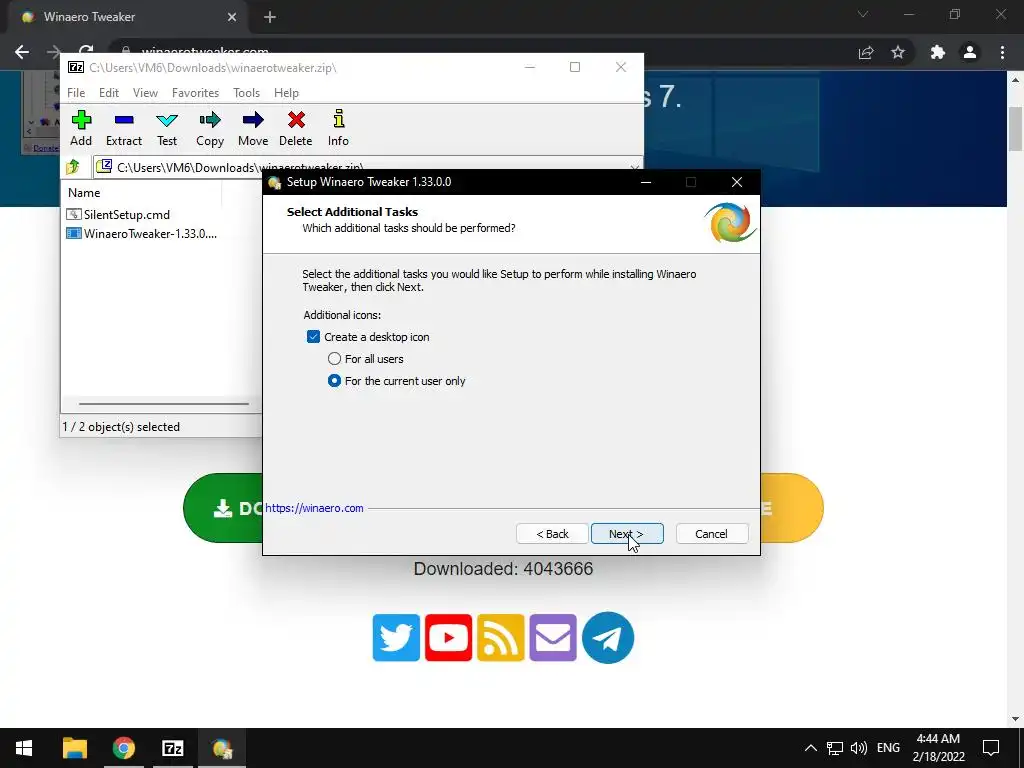Click the 7-Zip horizontal scrollbar
This screenshot has height=768, width=1024.
(163, 404)
